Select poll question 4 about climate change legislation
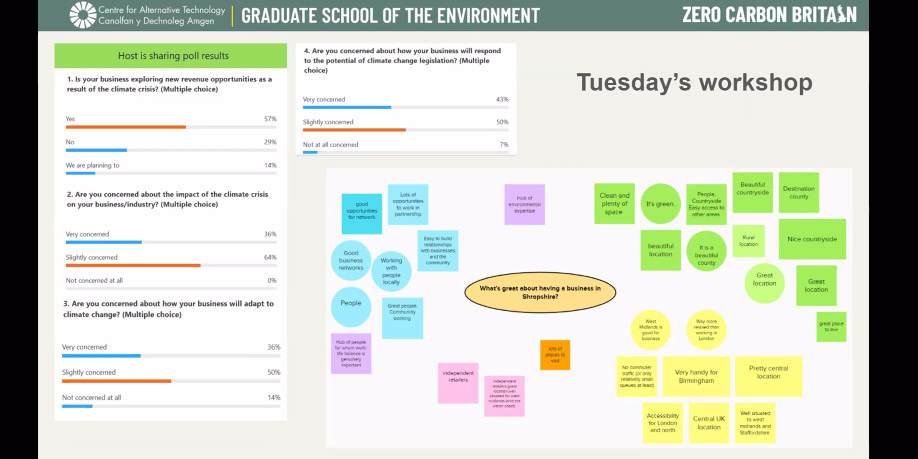This screenshot has height=459, width=918. (402, 60)
